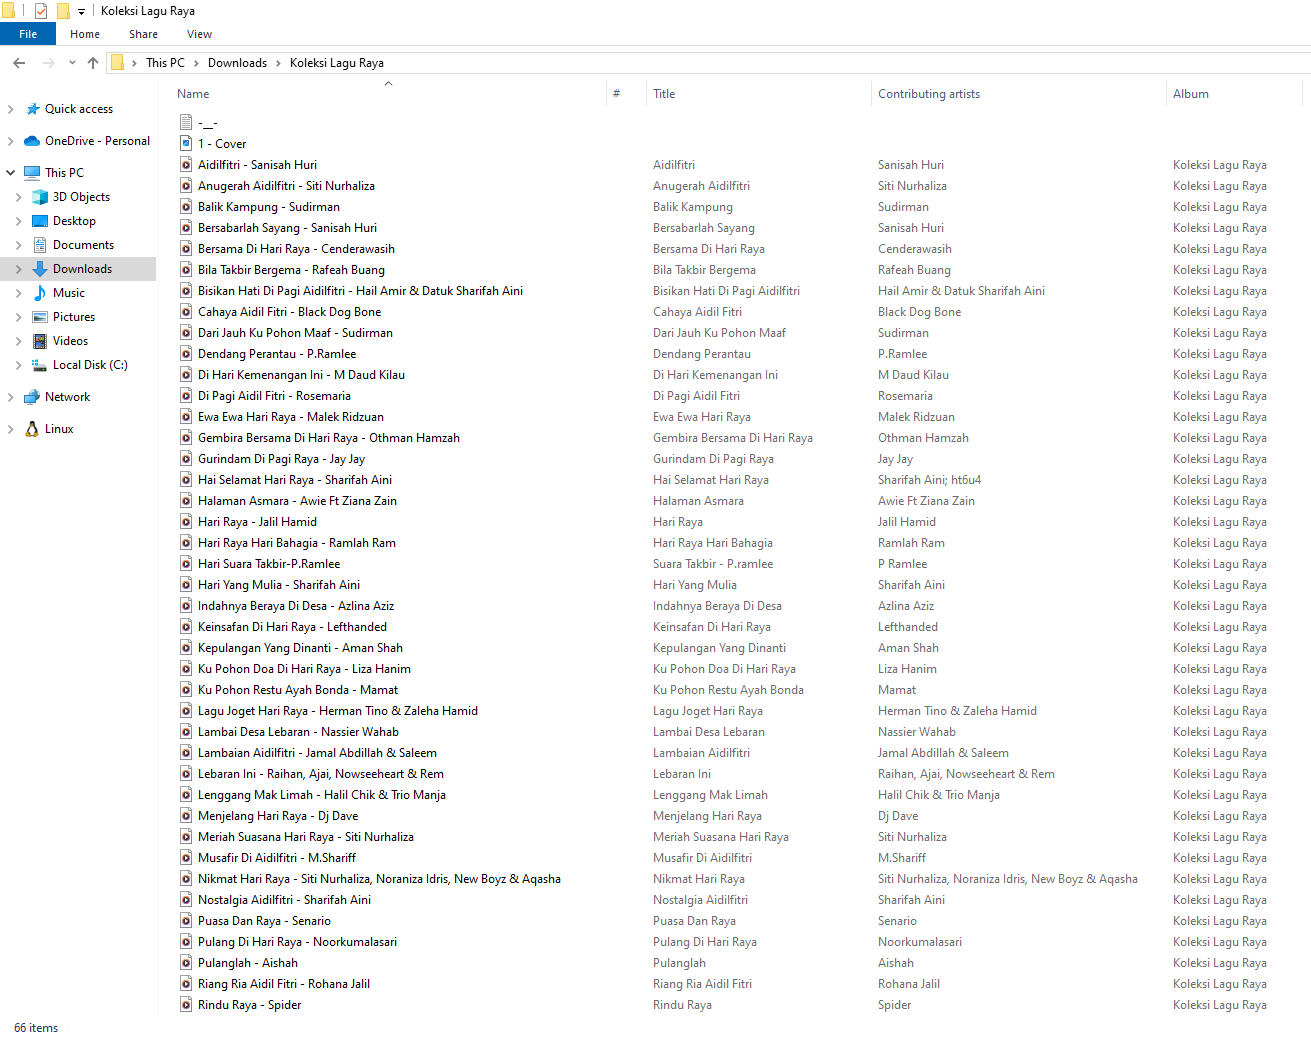The width and height of the screenshot is (1311, 1038).
Task: Click the Desktop icon in sidebar
Action: 40,221
